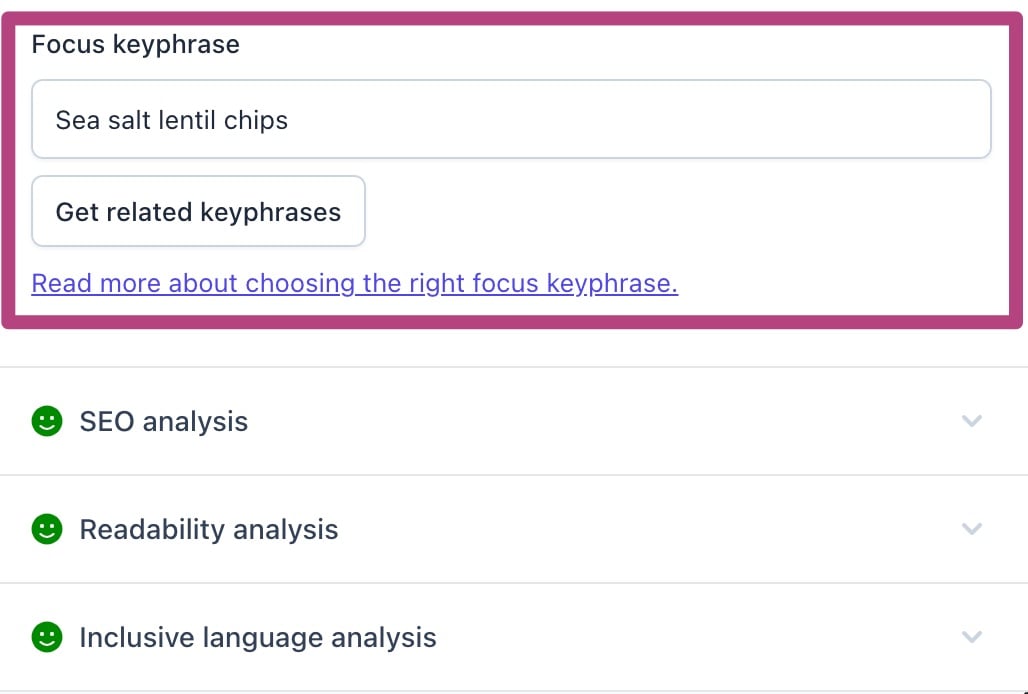The width and height of the screenshot is (1028, 694).
Task: Click the Inclusive language analysis smiley icon
Action: click(47, 637)
